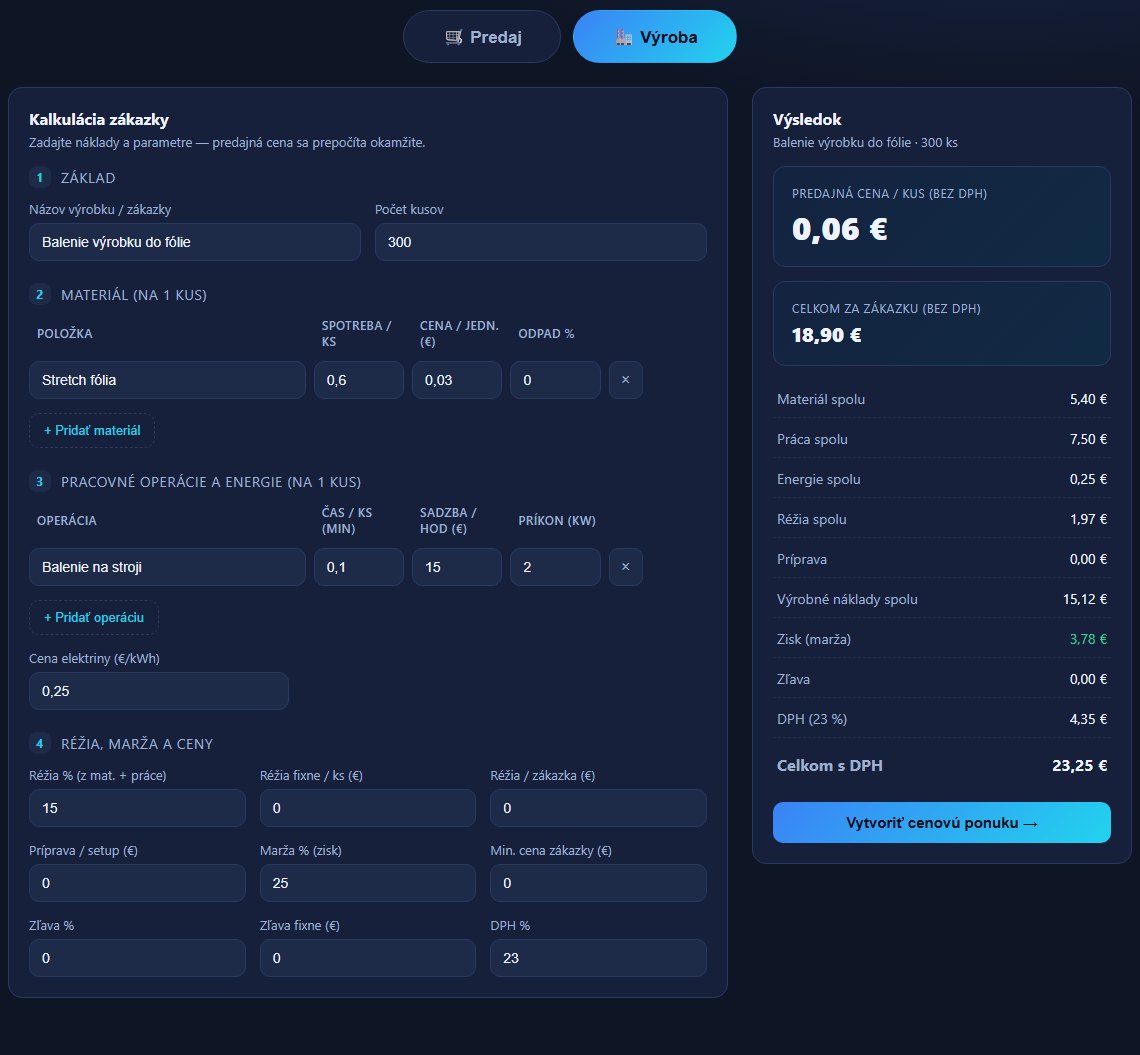Focus the Názov výrobku / zákazky field
The image size is (1140, 1055).
(195, 242)
